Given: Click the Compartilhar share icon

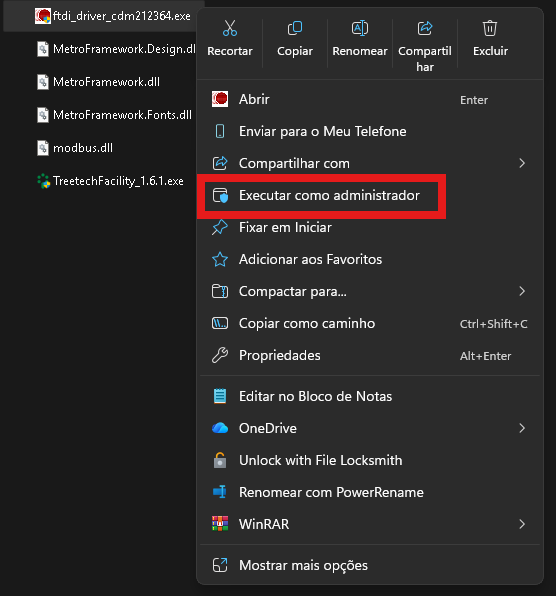Looking at the screenshot, I should point(425,28).
